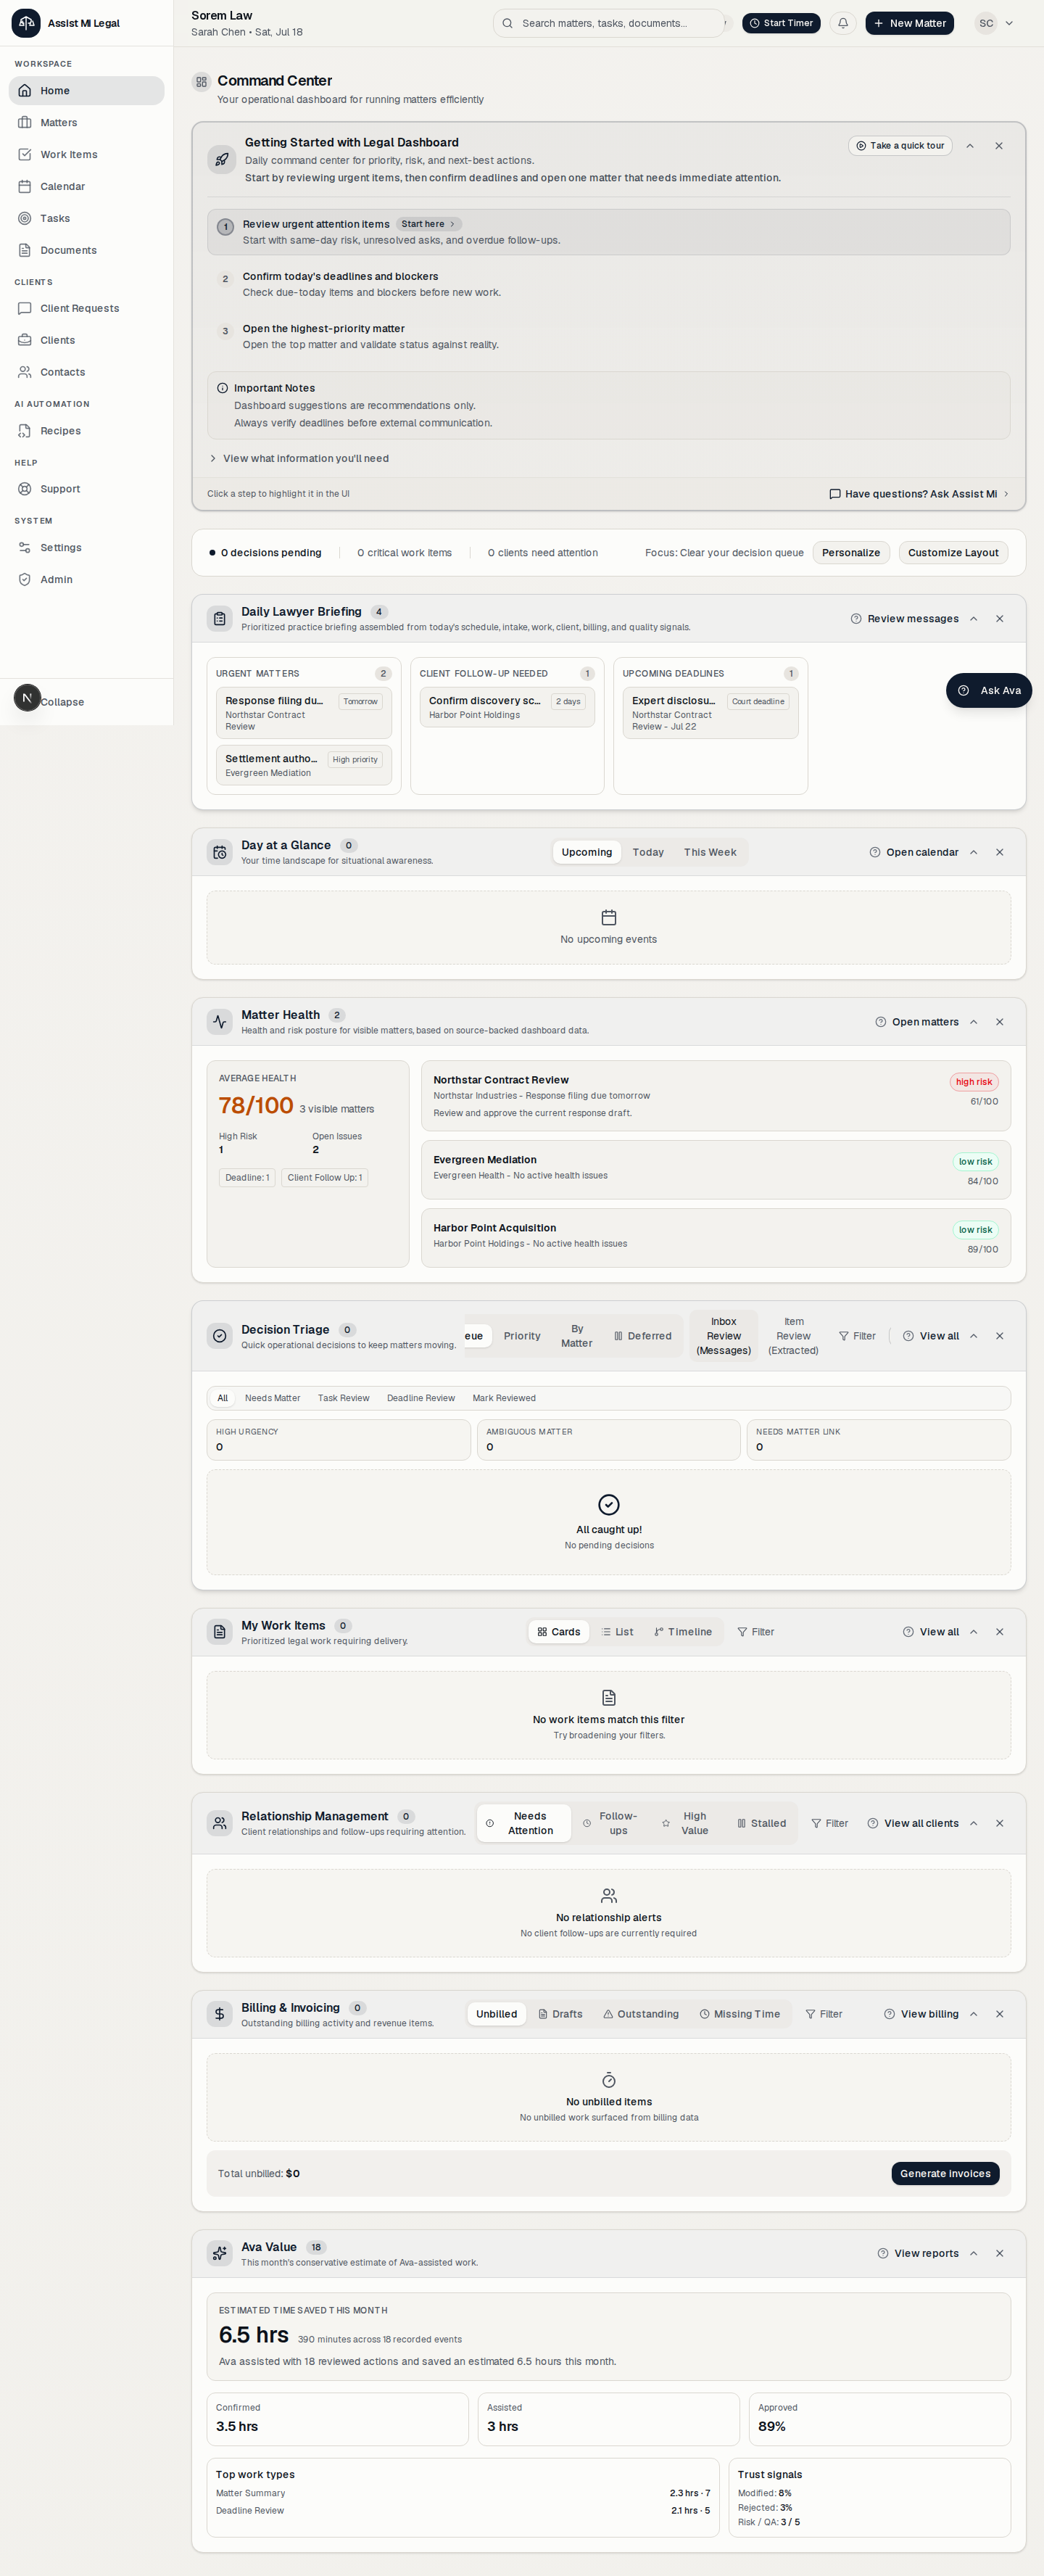Click the search matters input field
Screen dimensions: 1044x2576
pyautogui.click(x=609, y=23)
